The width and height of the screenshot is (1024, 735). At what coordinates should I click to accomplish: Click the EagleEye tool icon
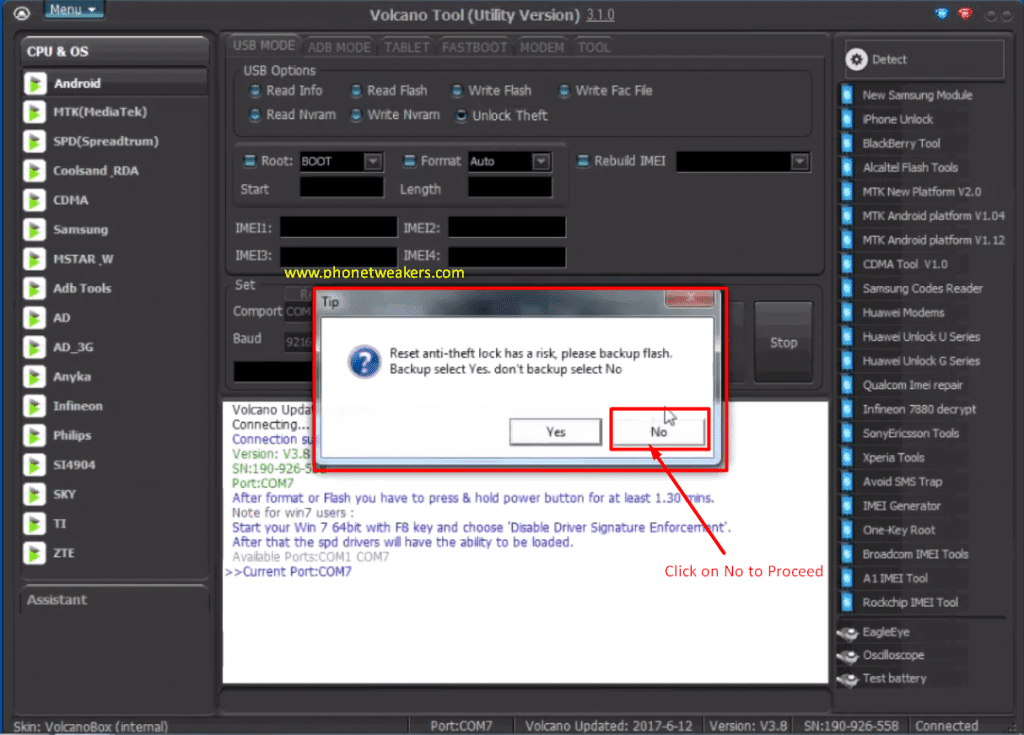(x=848, y=632)
